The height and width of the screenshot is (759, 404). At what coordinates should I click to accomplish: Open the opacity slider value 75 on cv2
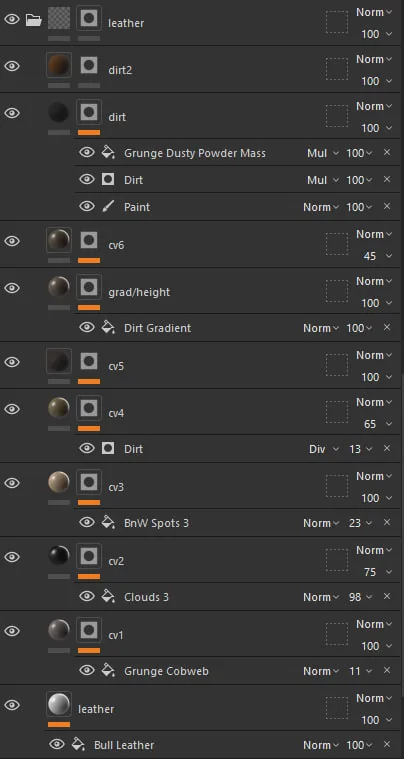coord(377,572)
